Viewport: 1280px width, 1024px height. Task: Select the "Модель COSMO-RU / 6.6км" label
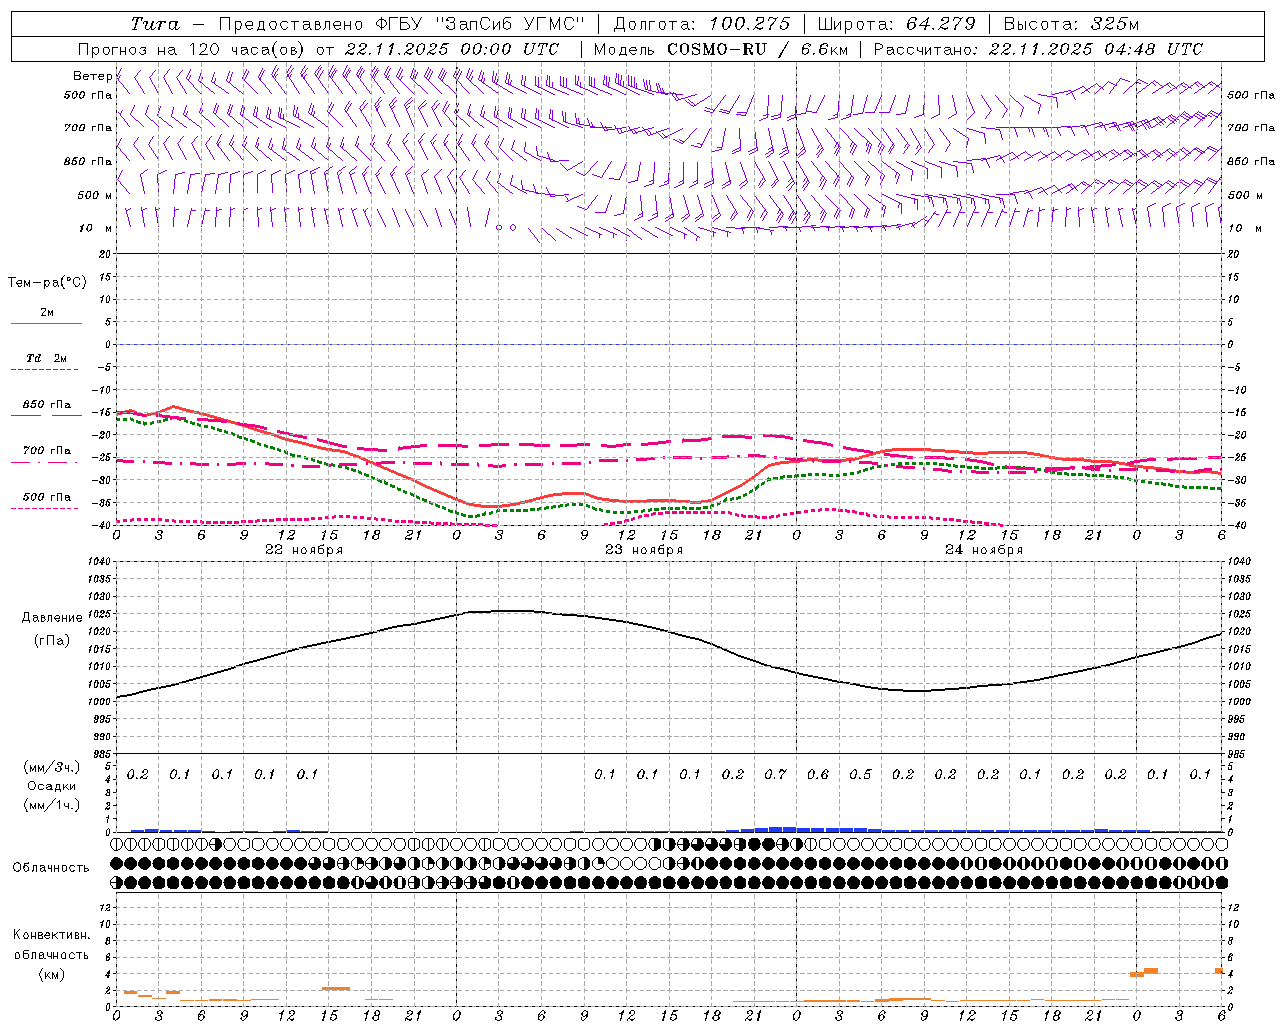[720, 49]
